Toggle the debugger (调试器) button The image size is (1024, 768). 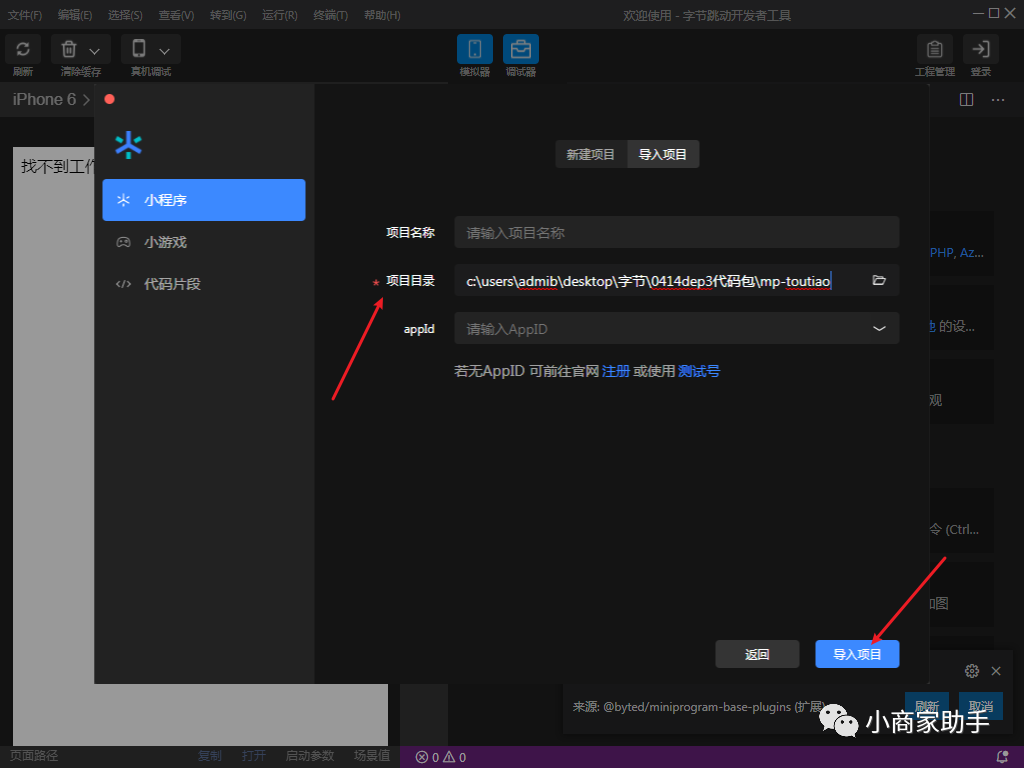coord(520,50)
